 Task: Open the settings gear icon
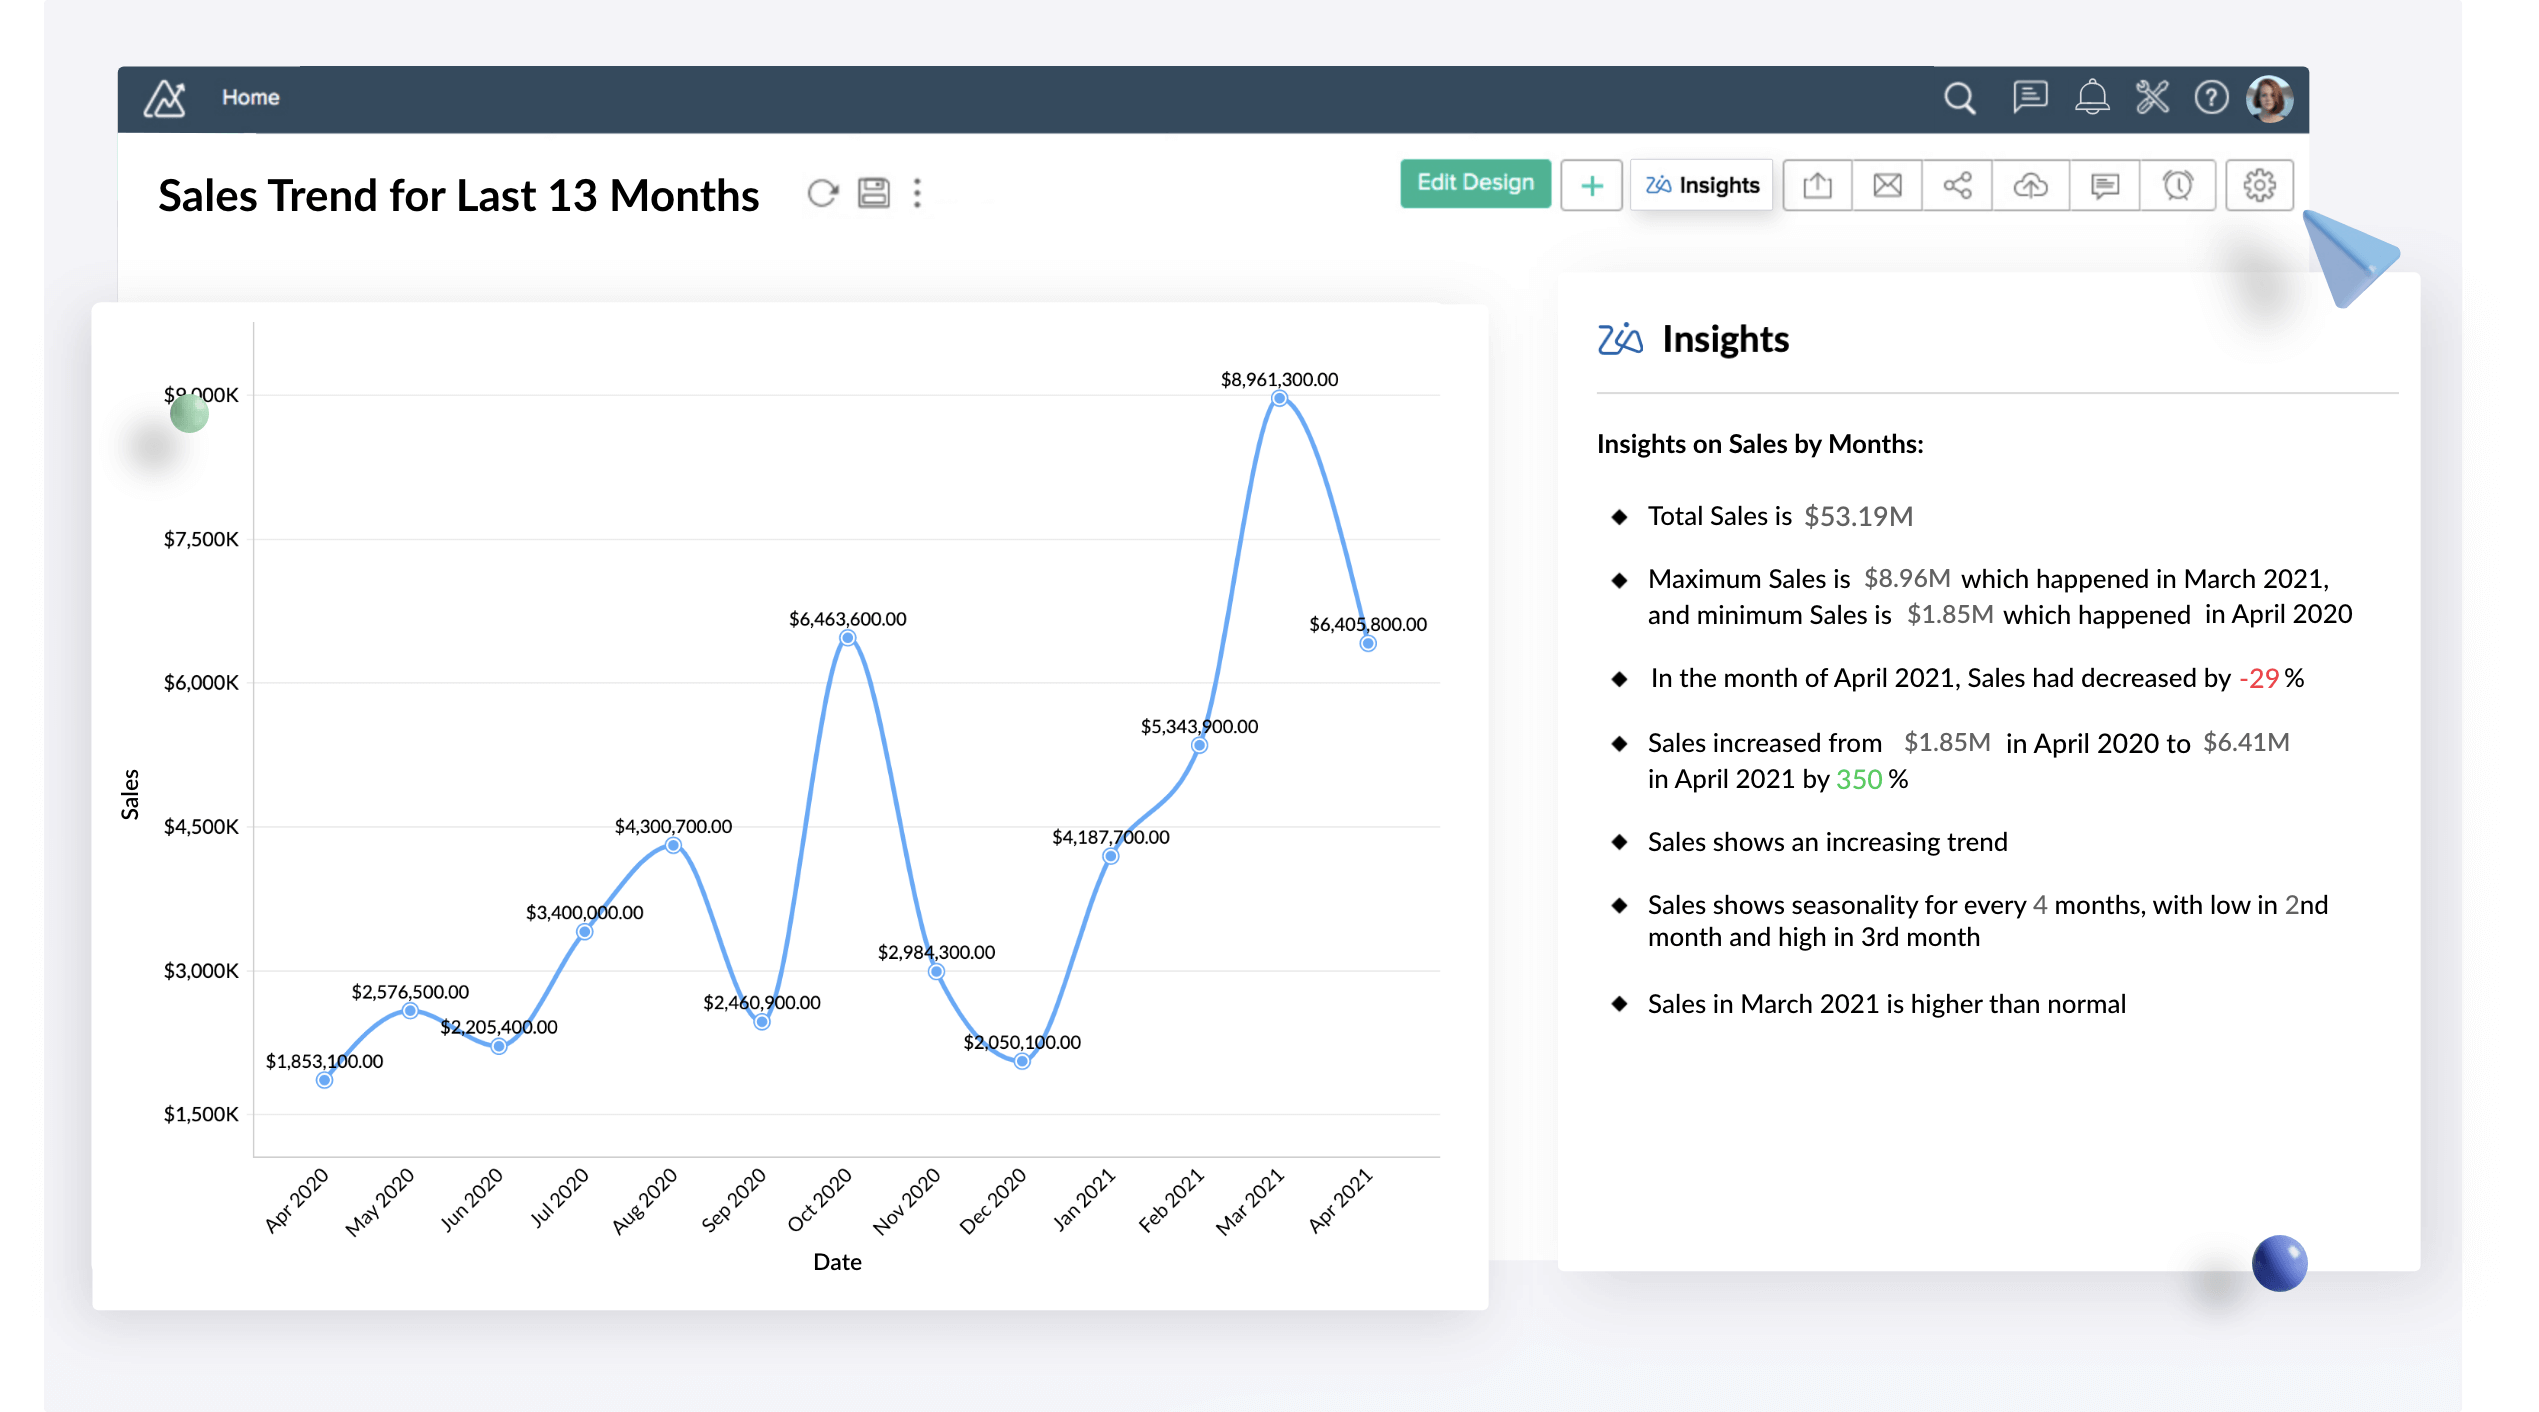pos(2259,186)
